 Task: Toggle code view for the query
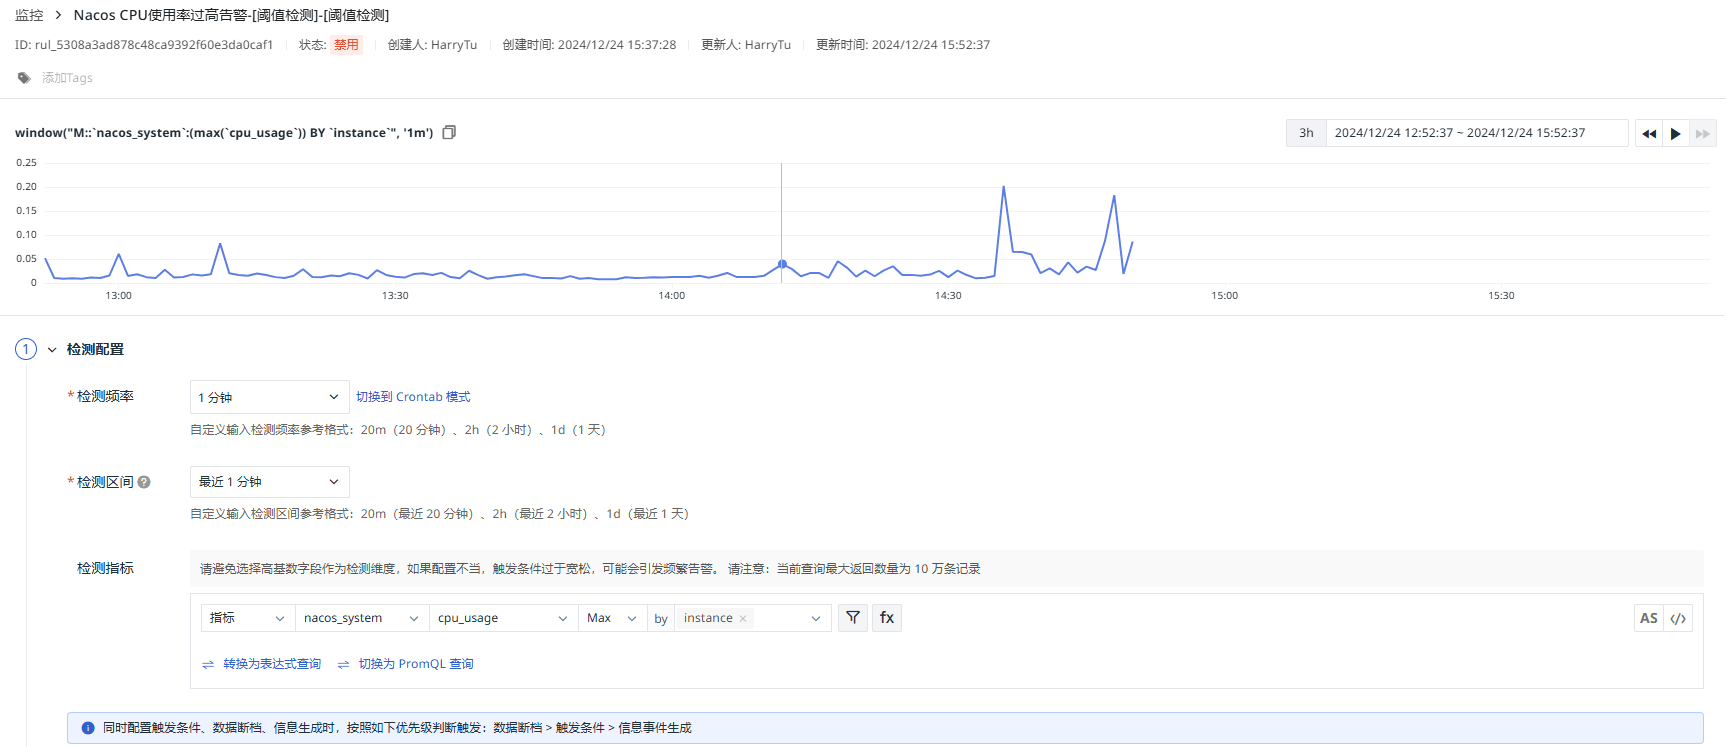[1678, 618]
